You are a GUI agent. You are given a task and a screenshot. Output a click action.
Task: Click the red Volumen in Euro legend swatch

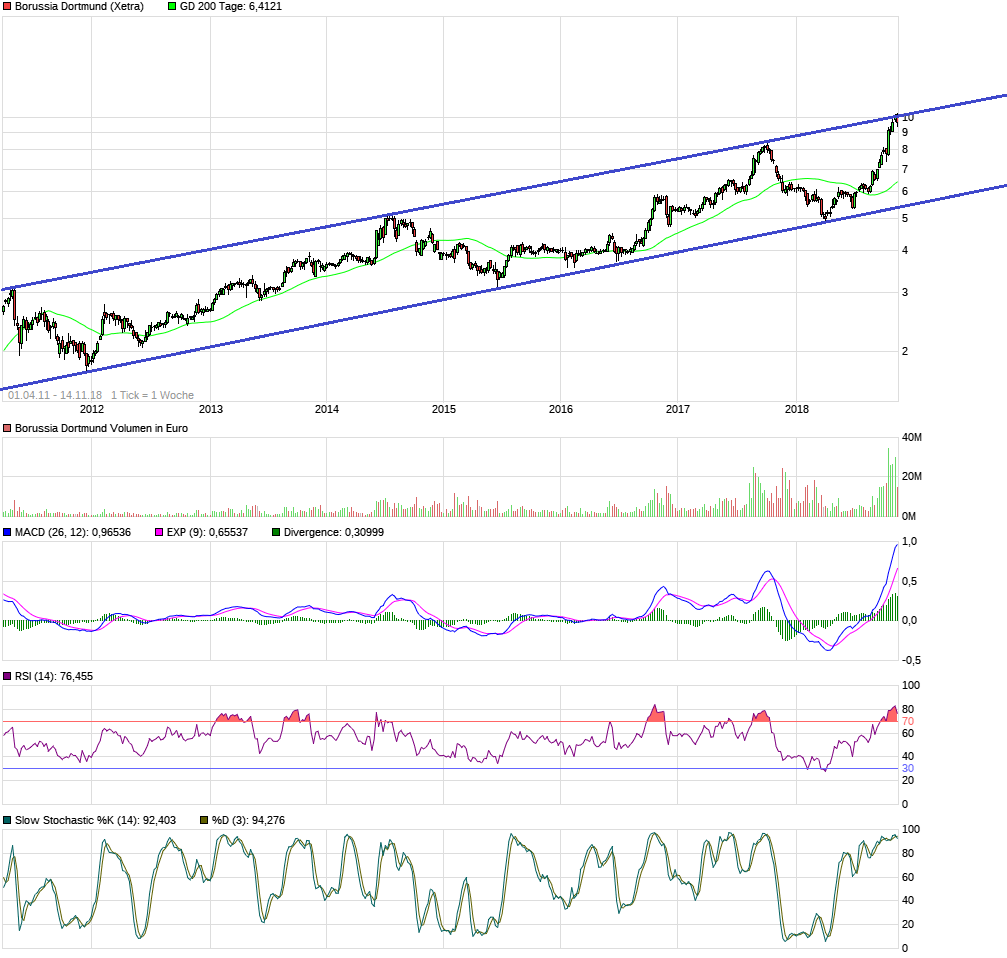7,428
